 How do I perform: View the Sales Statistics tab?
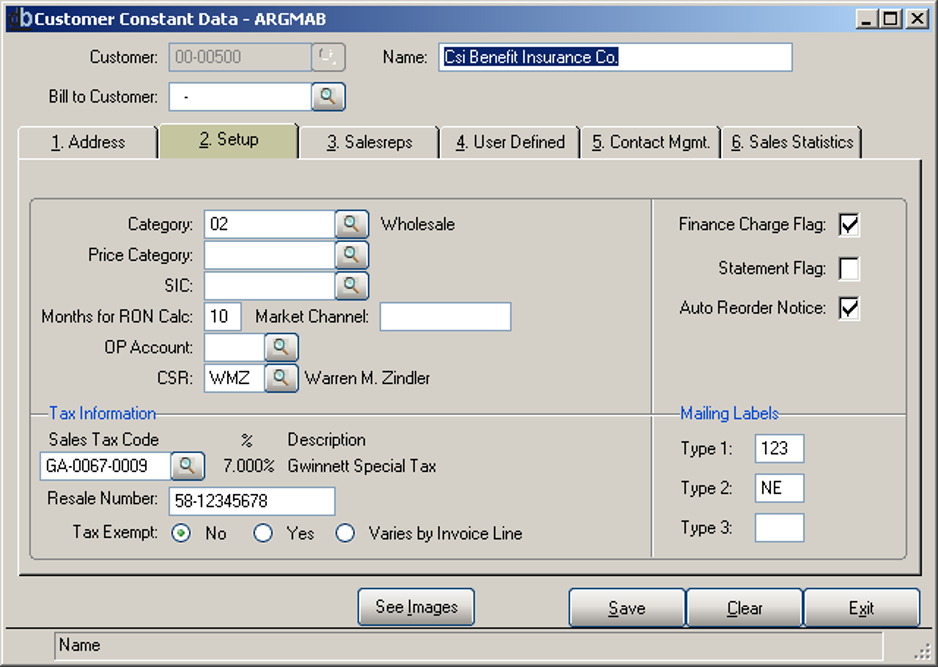(791, 142)
